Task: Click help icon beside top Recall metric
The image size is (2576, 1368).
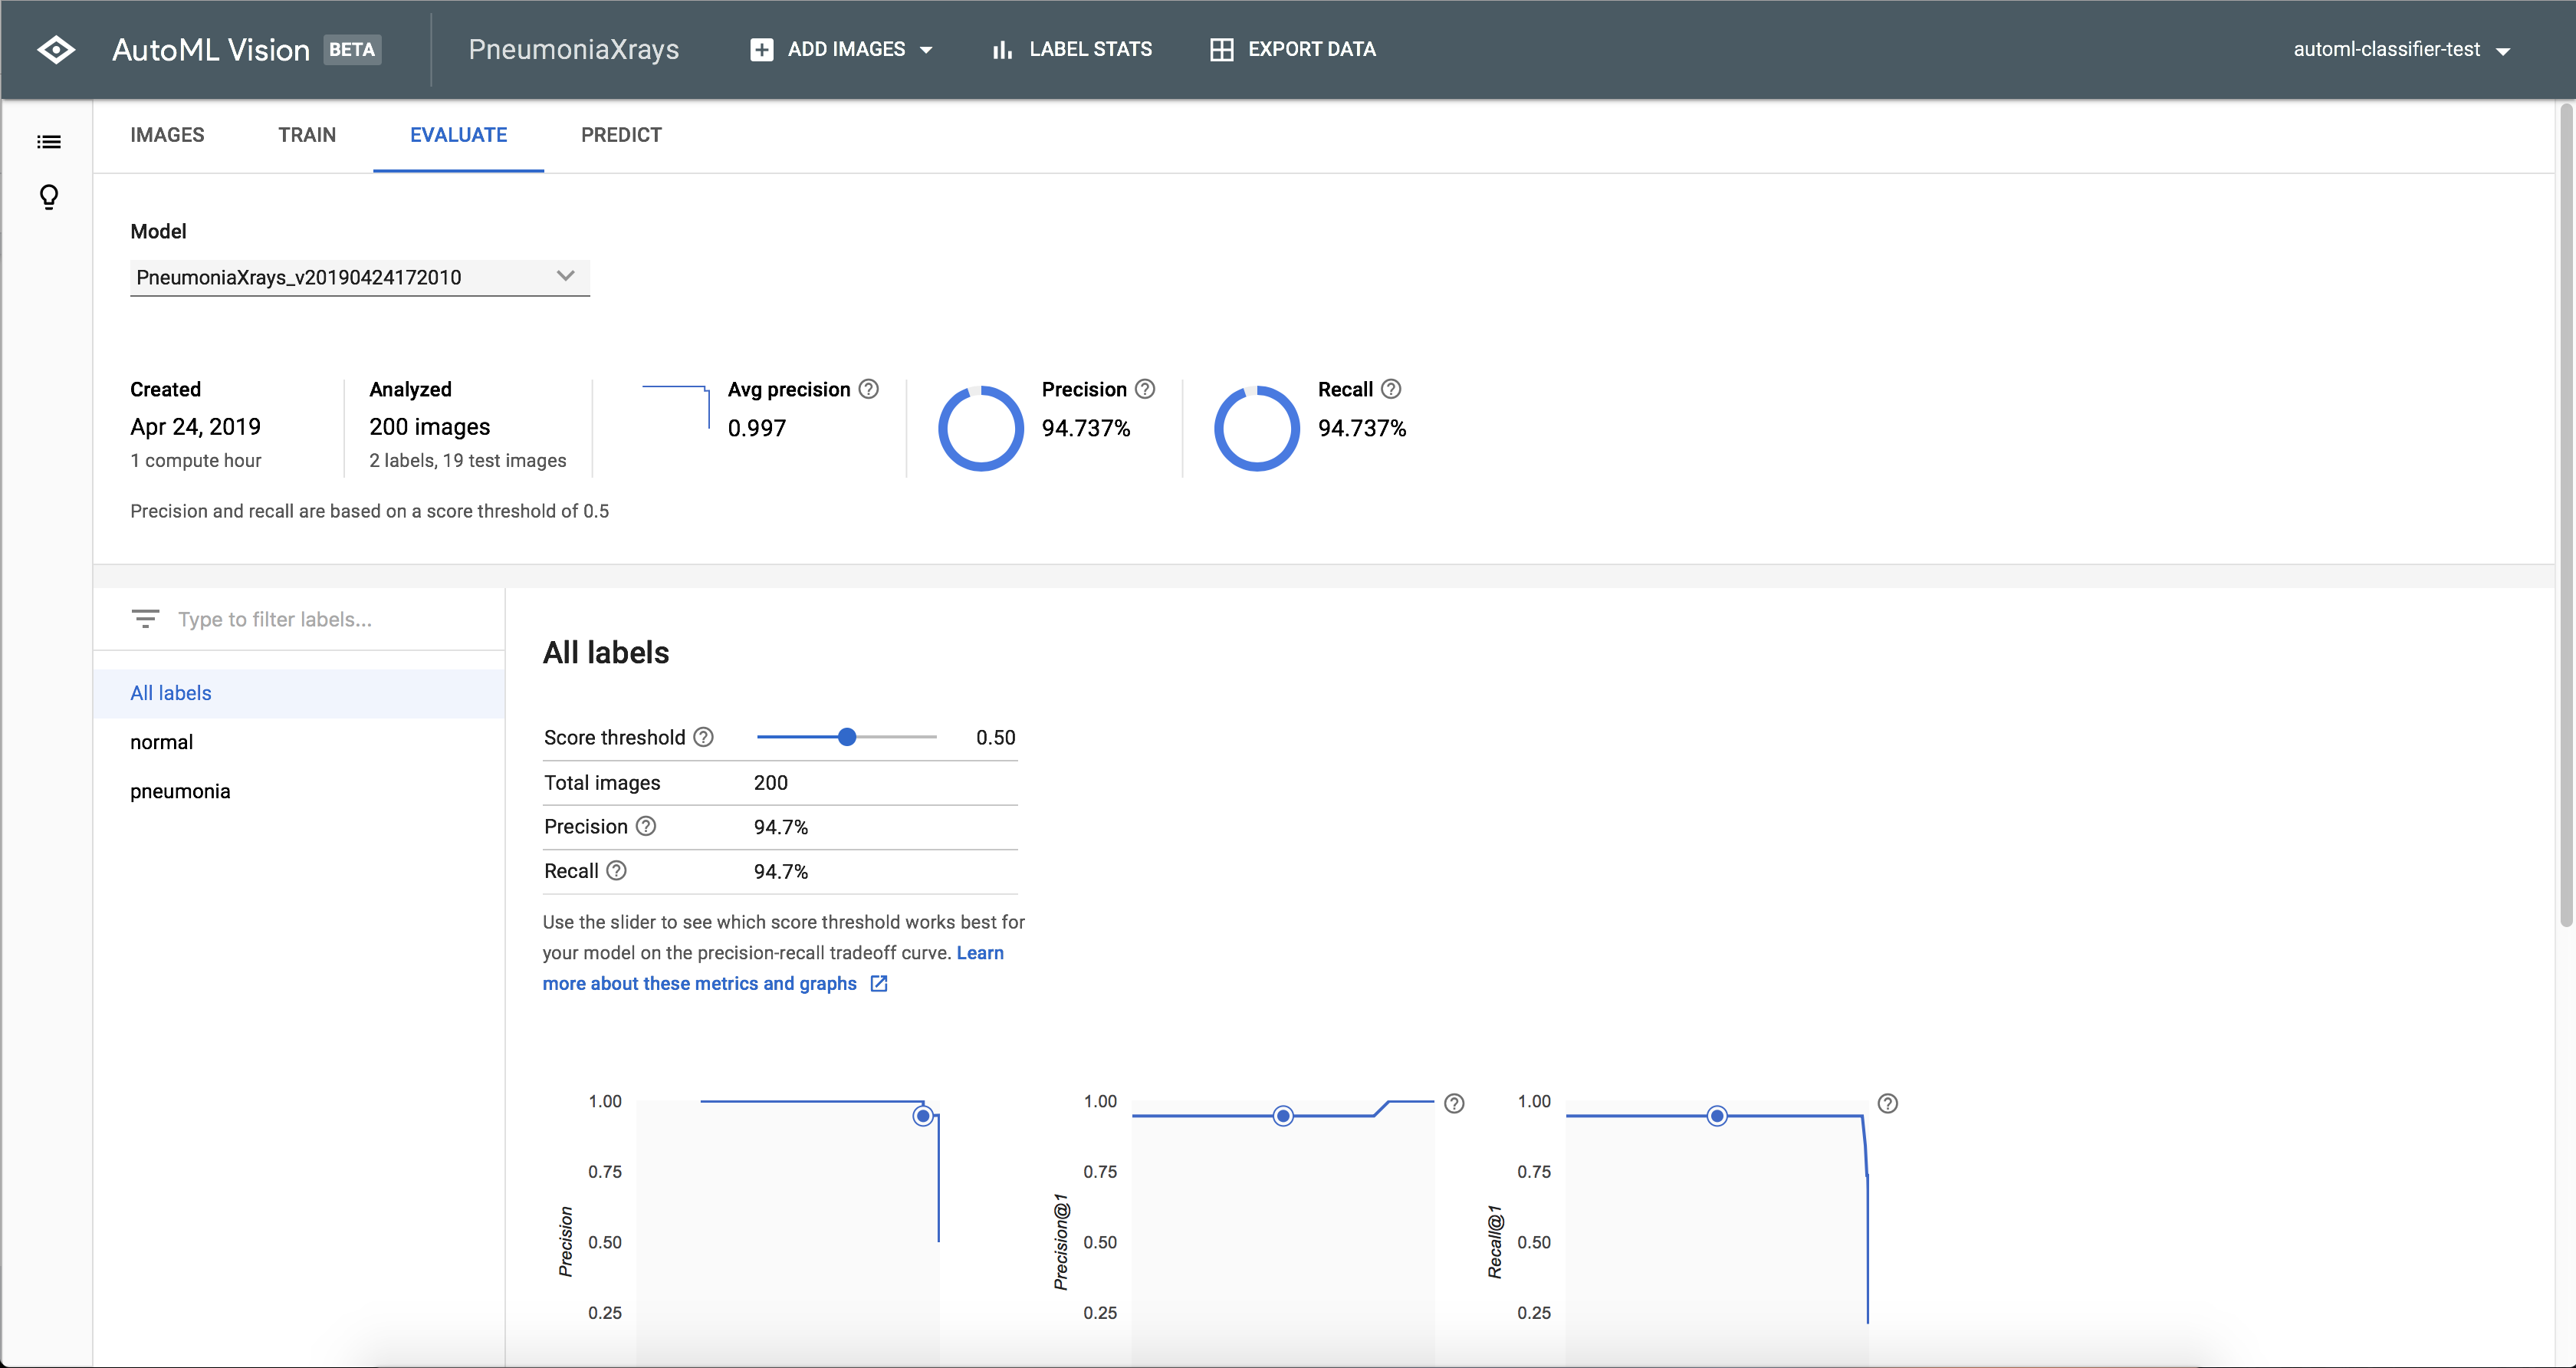Action: 1391,389
